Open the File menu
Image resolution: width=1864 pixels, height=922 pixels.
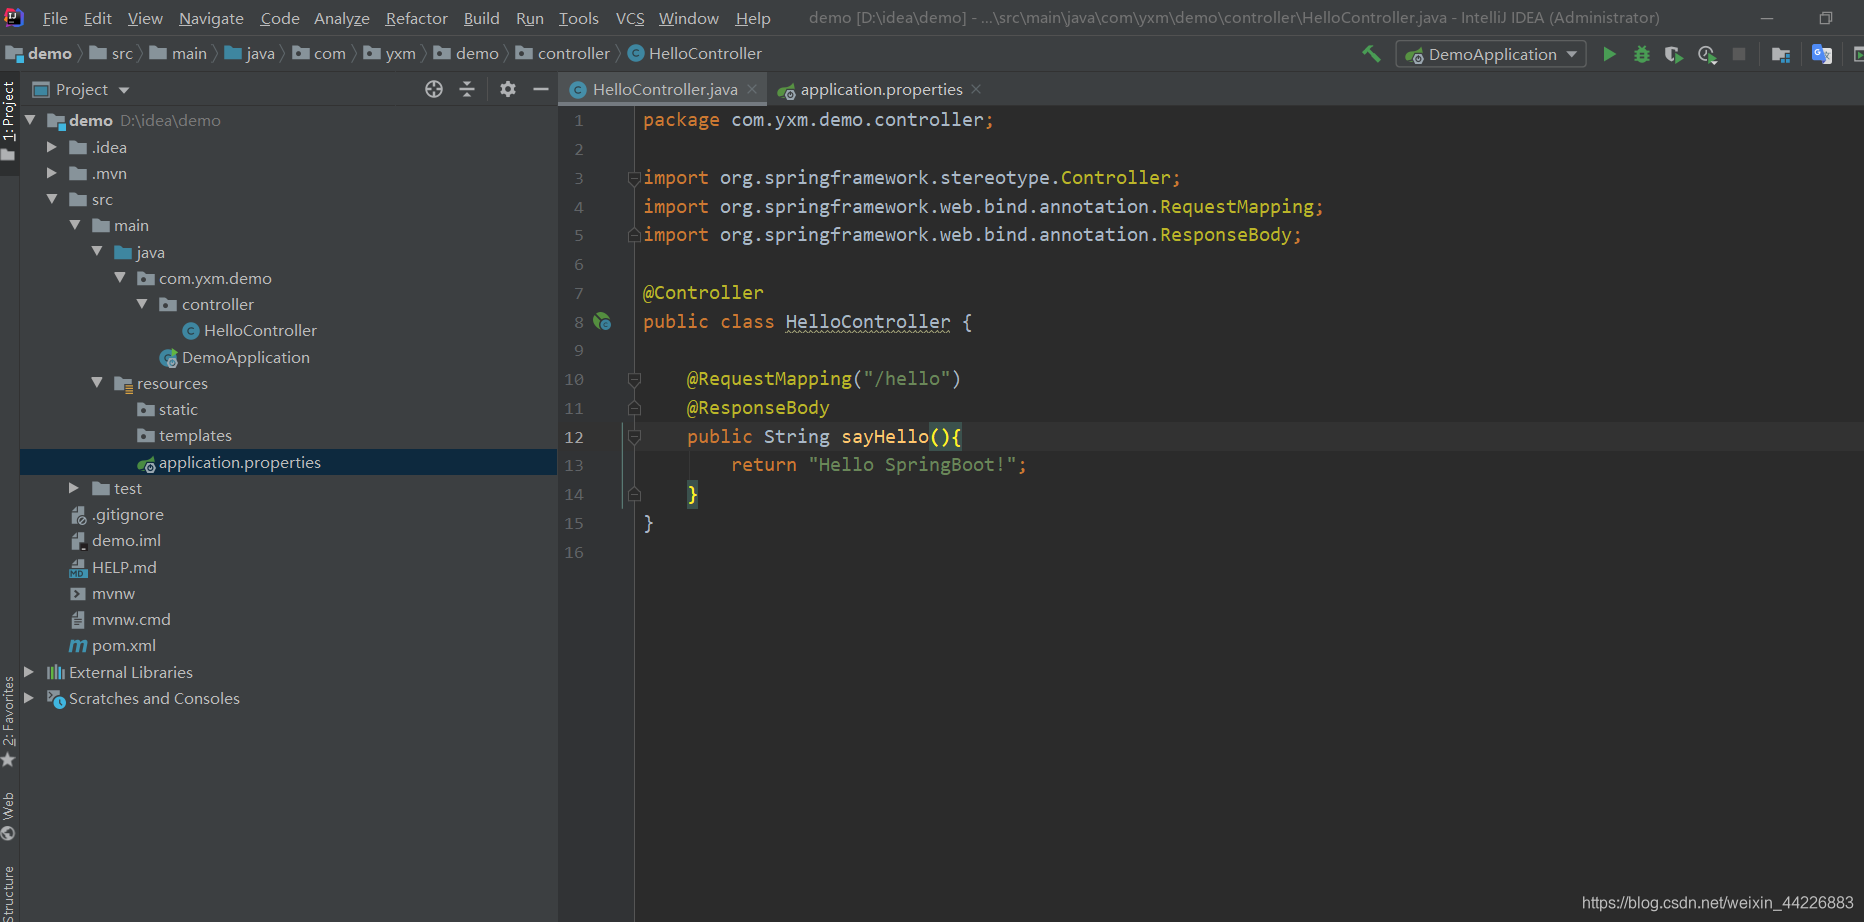click(55, 18)
